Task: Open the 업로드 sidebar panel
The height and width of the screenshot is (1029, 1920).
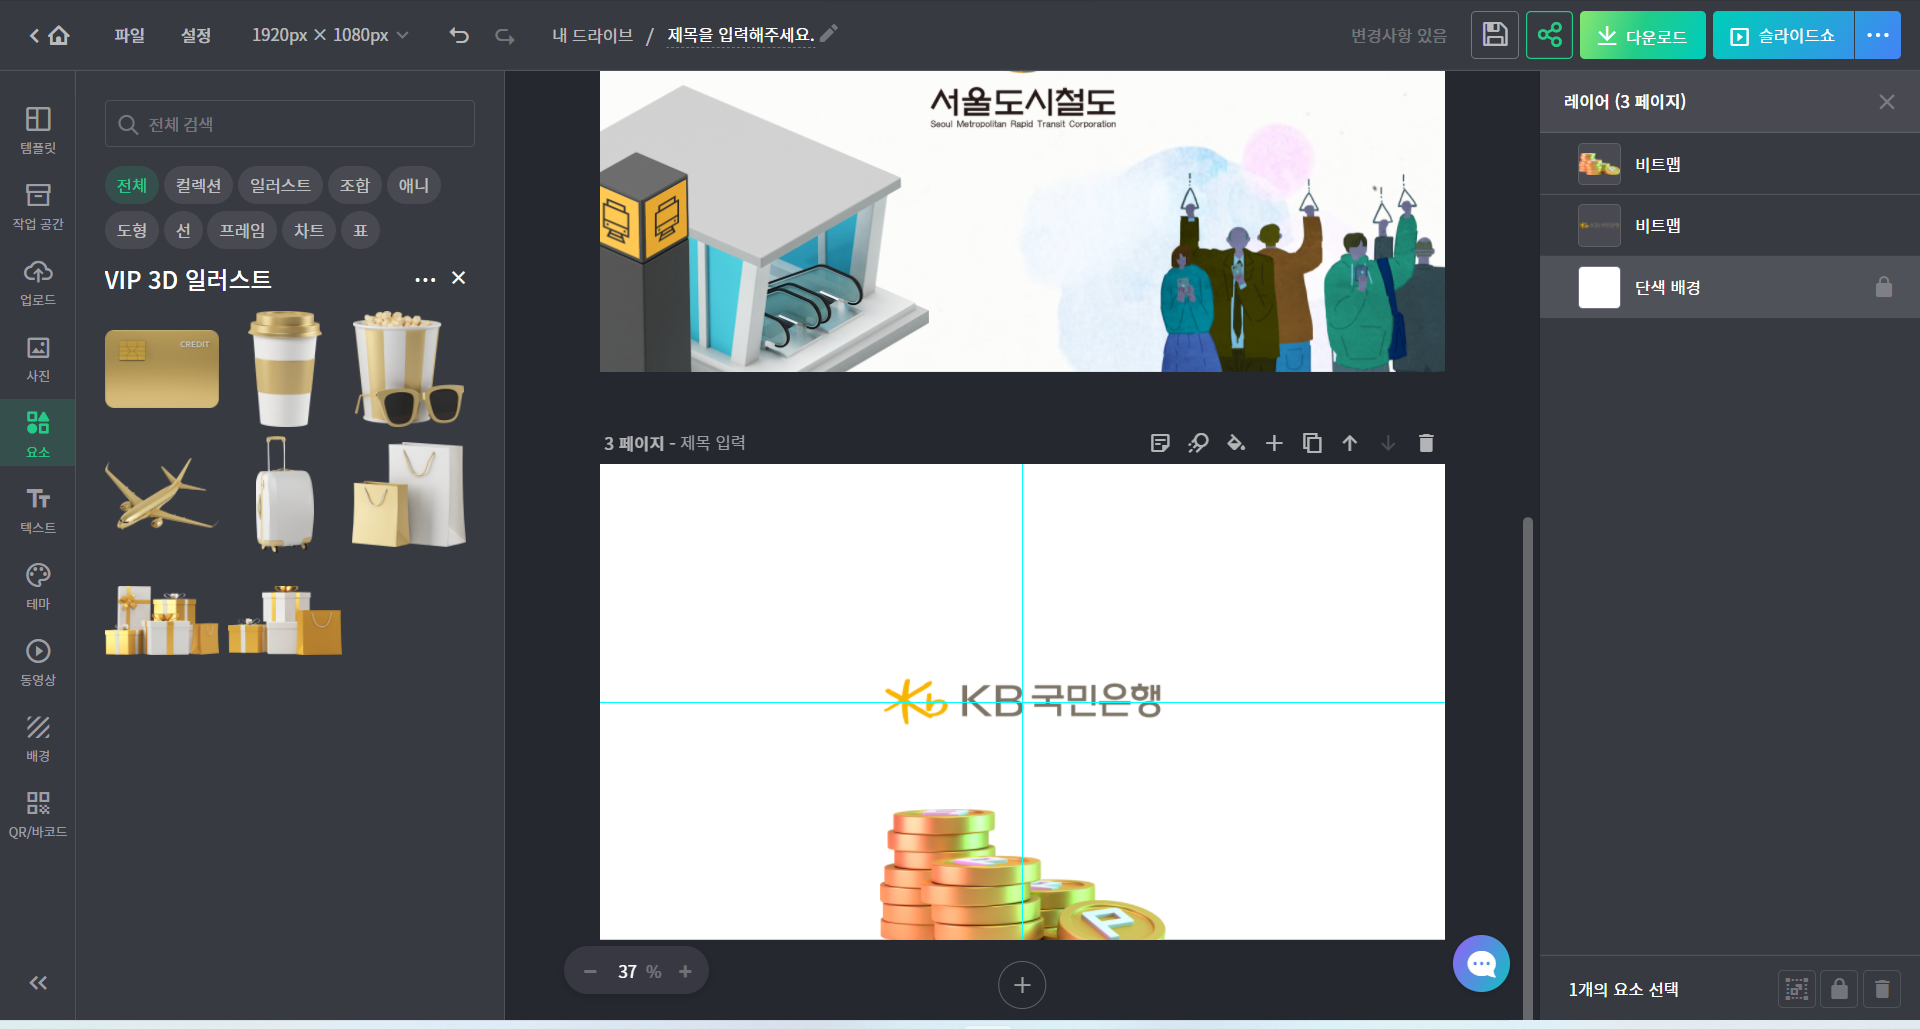Action: point(38,283)
